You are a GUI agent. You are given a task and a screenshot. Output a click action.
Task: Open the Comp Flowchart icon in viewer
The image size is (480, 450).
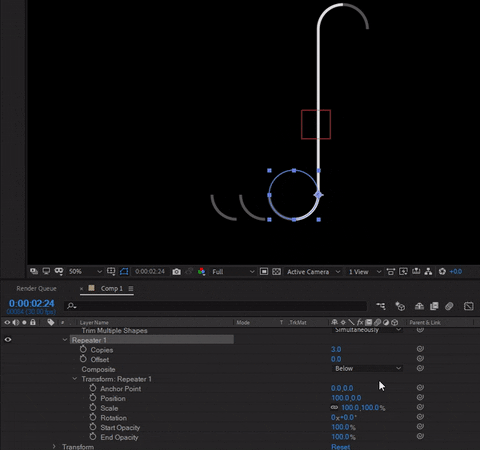[x=428, y=272]
